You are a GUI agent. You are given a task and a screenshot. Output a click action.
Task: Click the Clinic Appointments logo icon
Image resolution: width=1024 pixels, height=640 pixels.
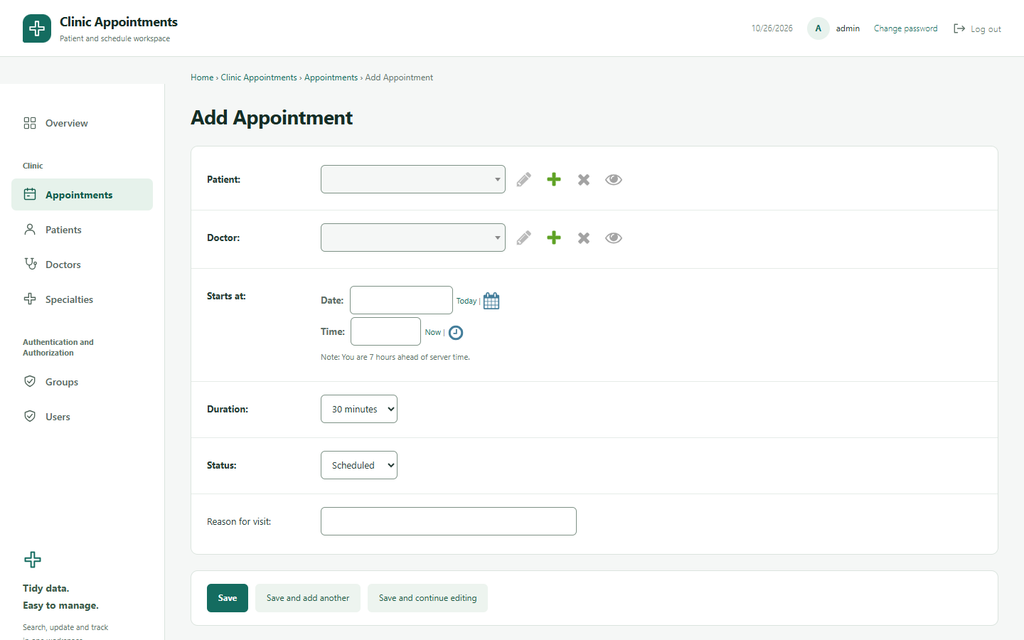[x=37, y=29]
